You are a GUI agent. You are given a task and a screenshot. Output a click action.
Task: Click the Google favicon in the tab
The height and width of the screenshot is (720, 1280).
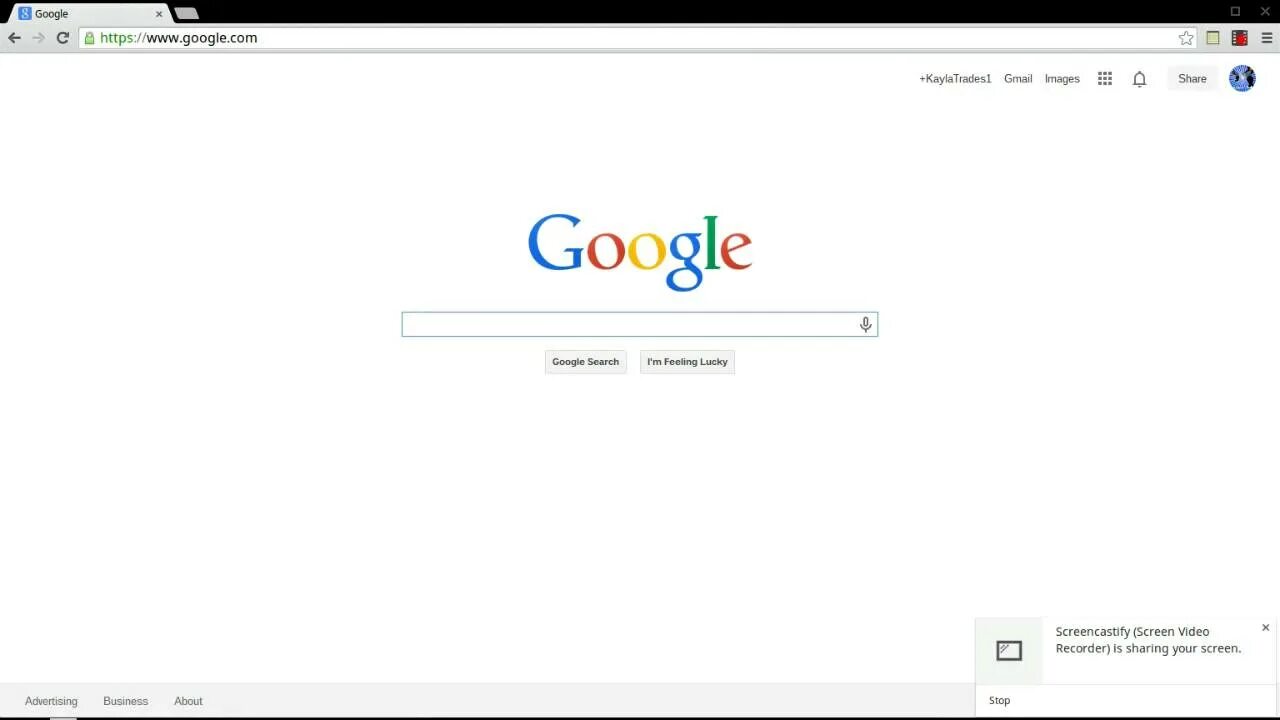coord(25,14)
